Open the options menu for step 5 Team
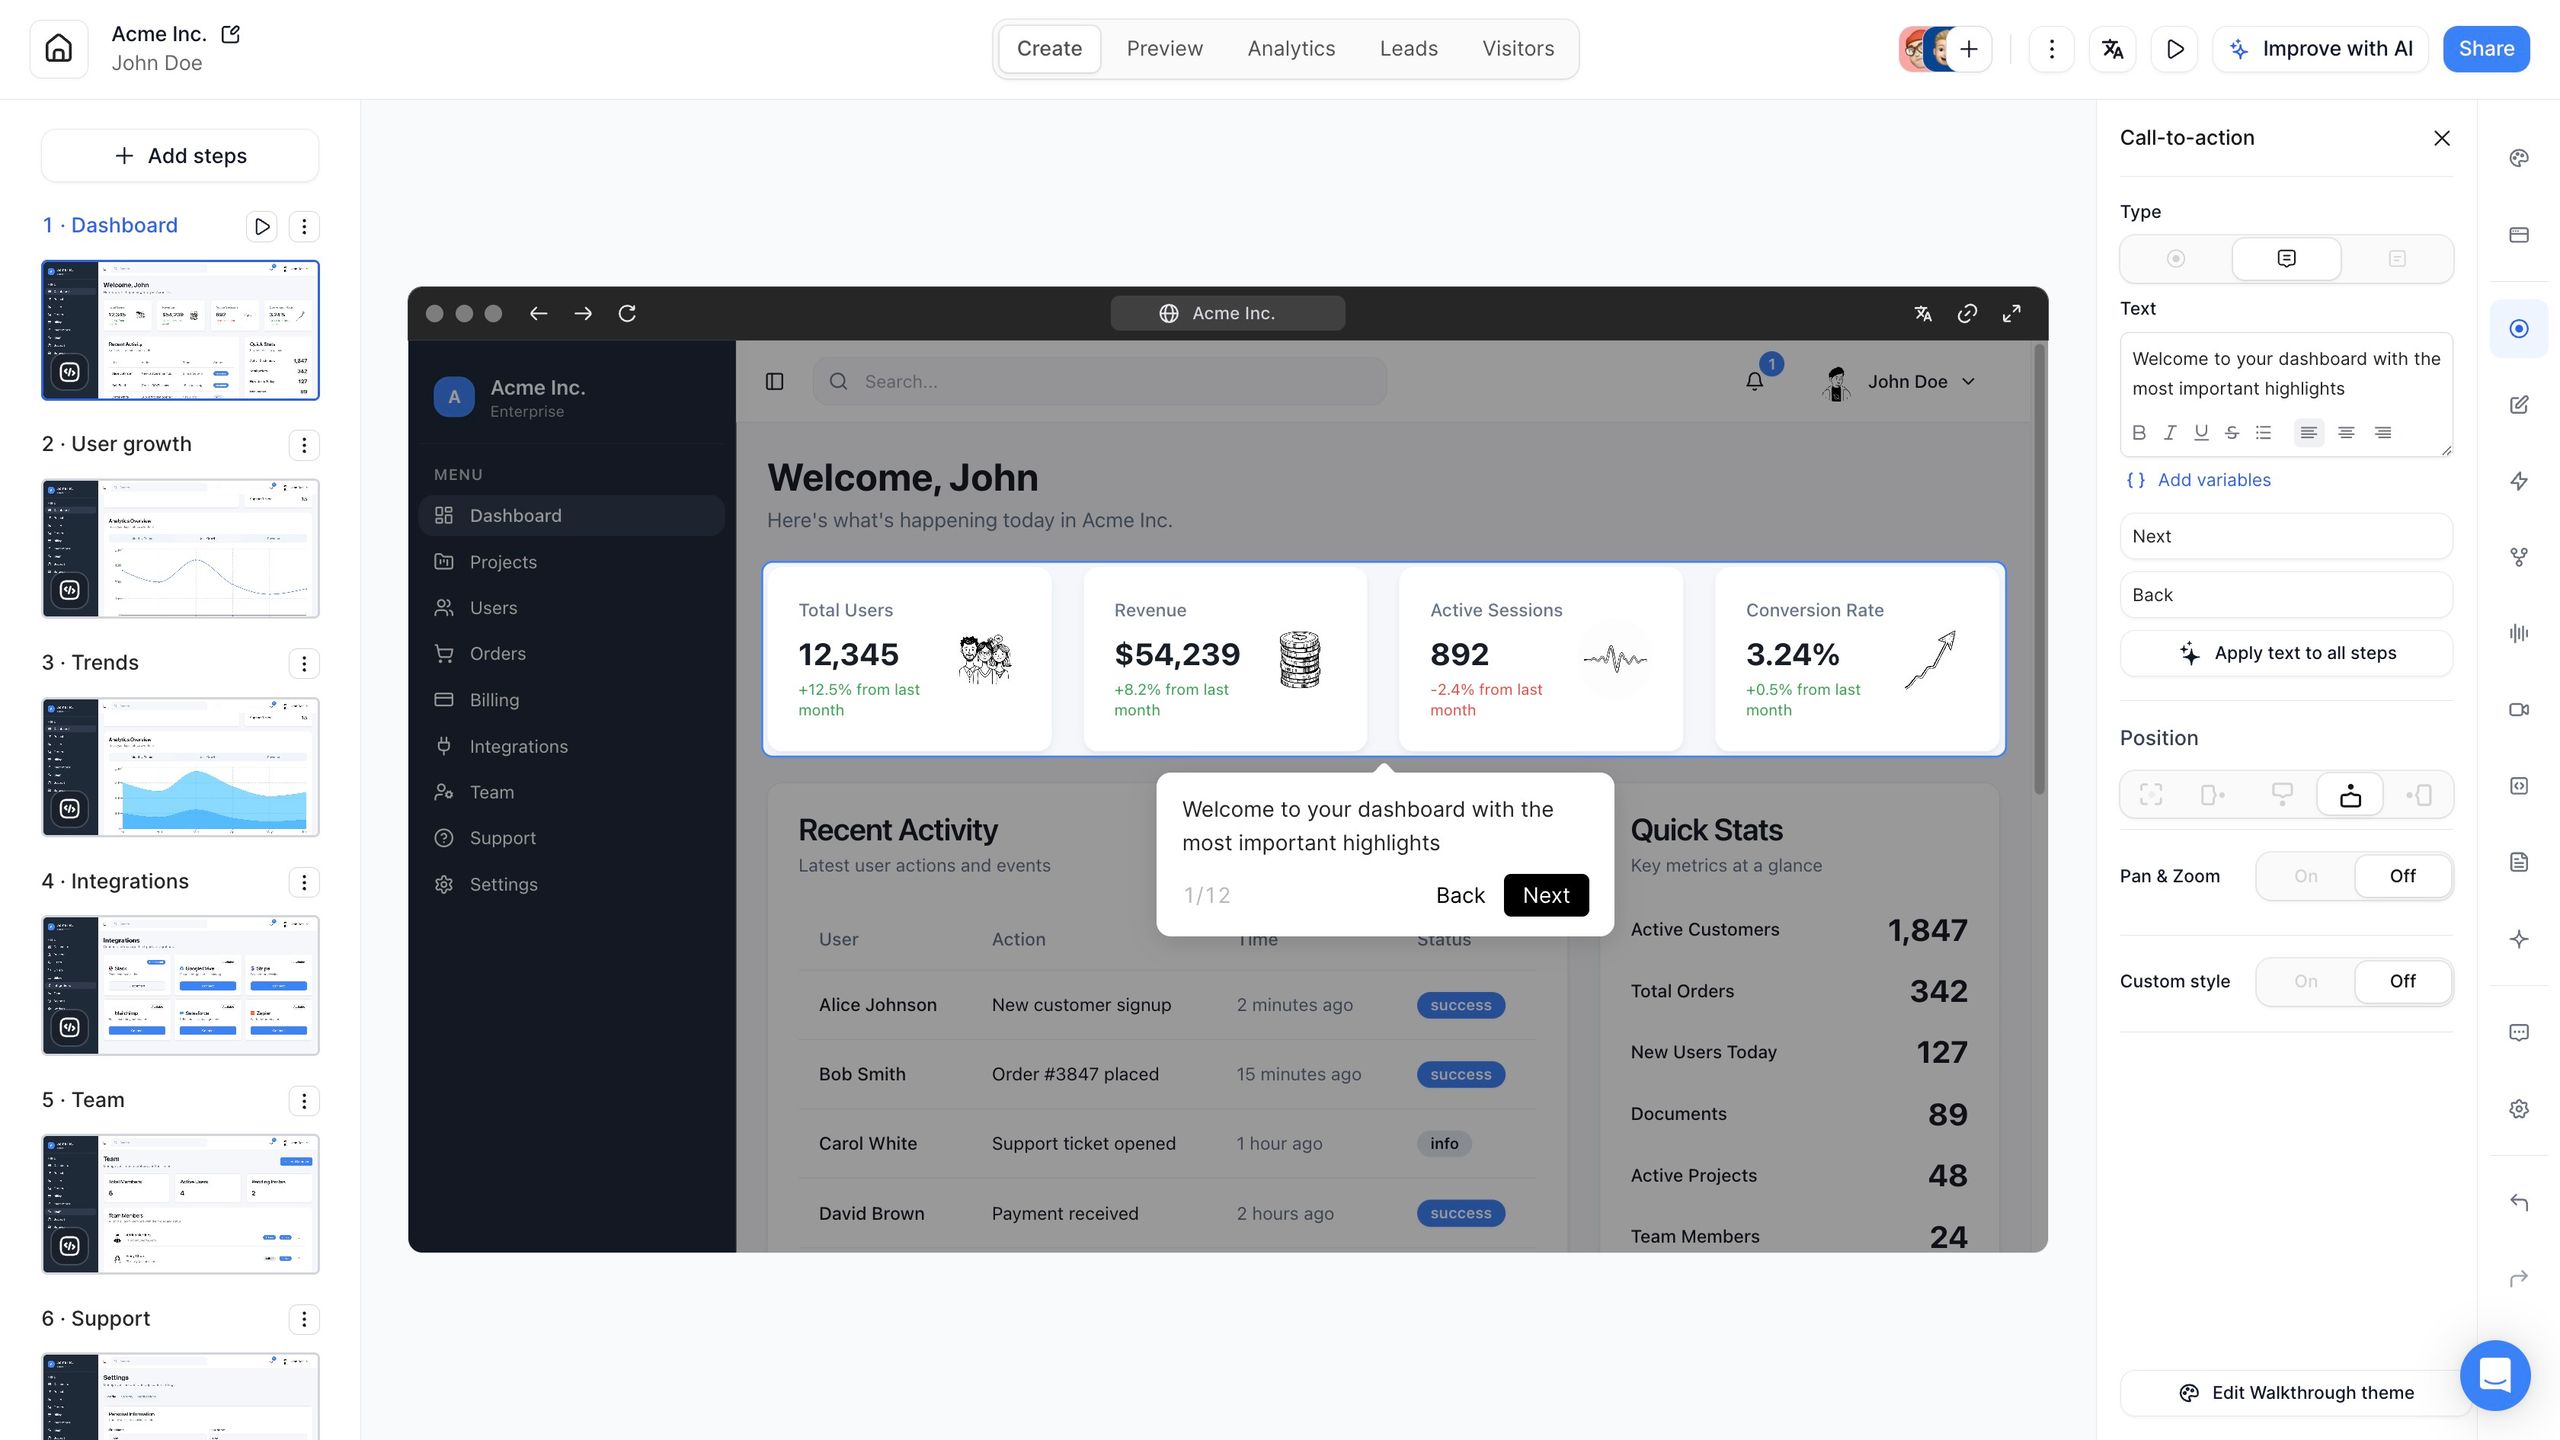The height and width of the screenshot is (1440, 2560). pyautogui.click(x=304, y=1101)
